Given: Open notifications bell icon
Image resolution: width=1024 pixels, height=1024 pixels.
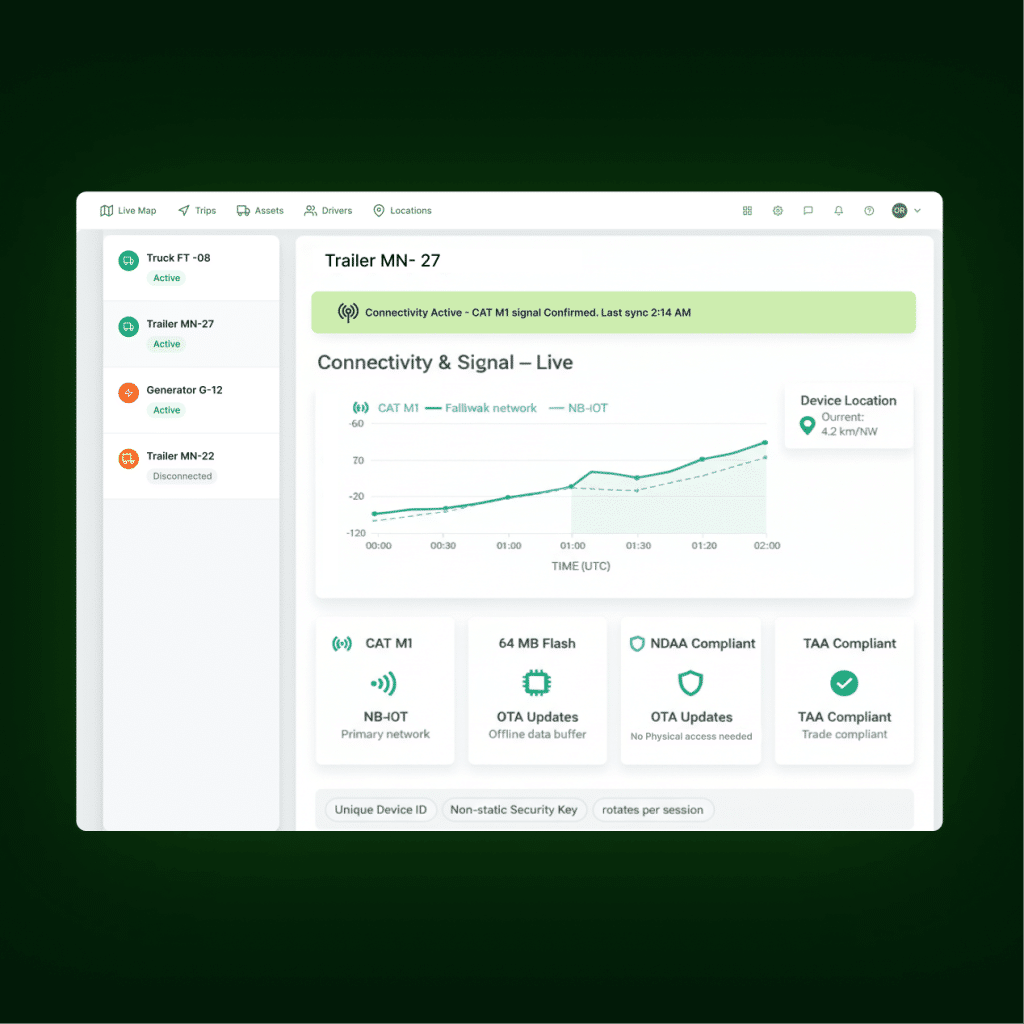Looking at the screenshot, I should (x=839, y=211).
